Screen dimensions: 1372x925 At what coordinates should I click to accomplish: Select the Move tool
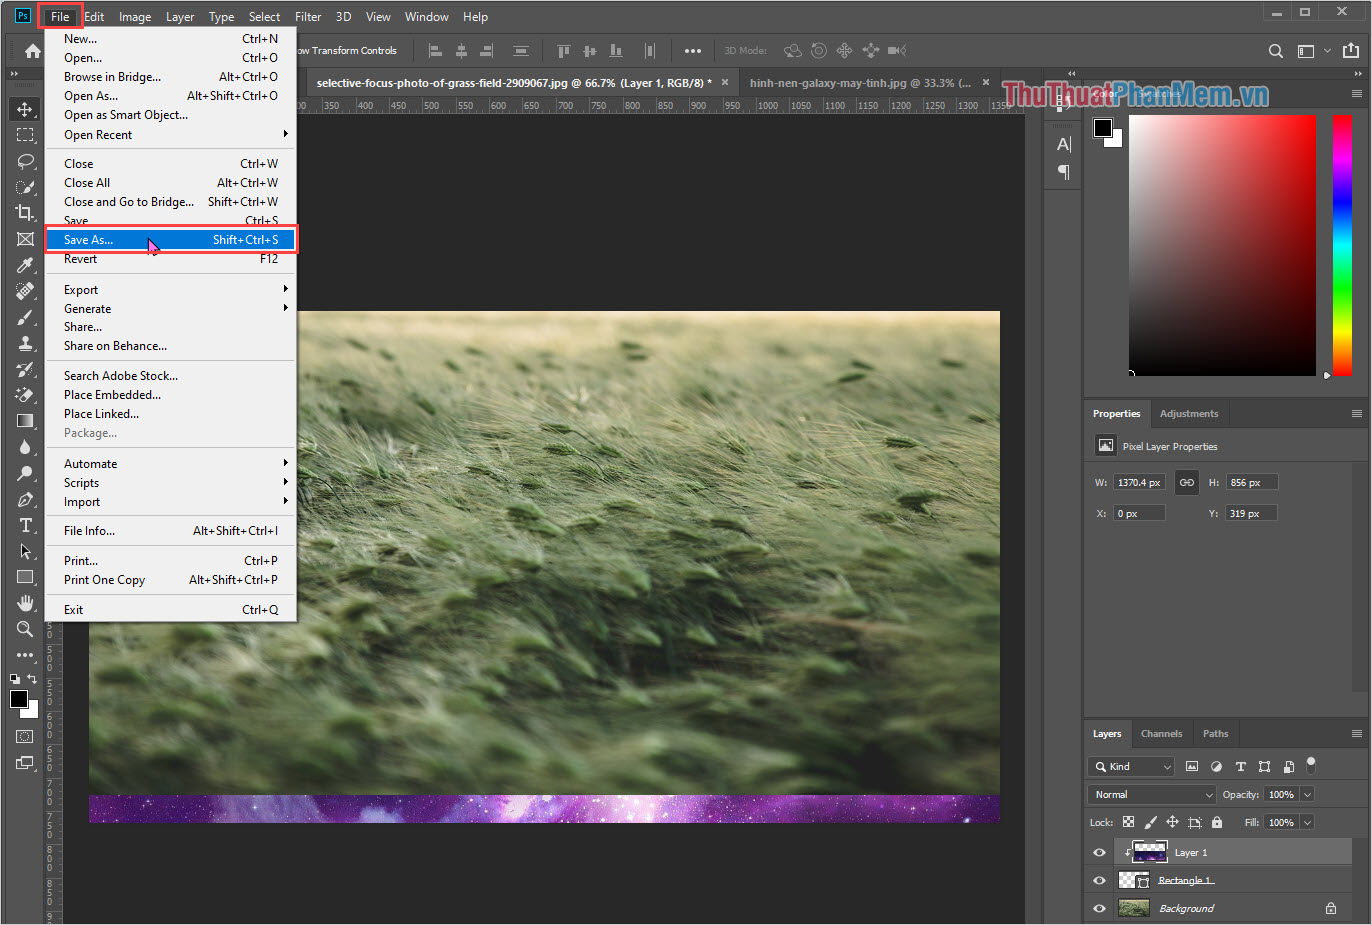point(23,109)
